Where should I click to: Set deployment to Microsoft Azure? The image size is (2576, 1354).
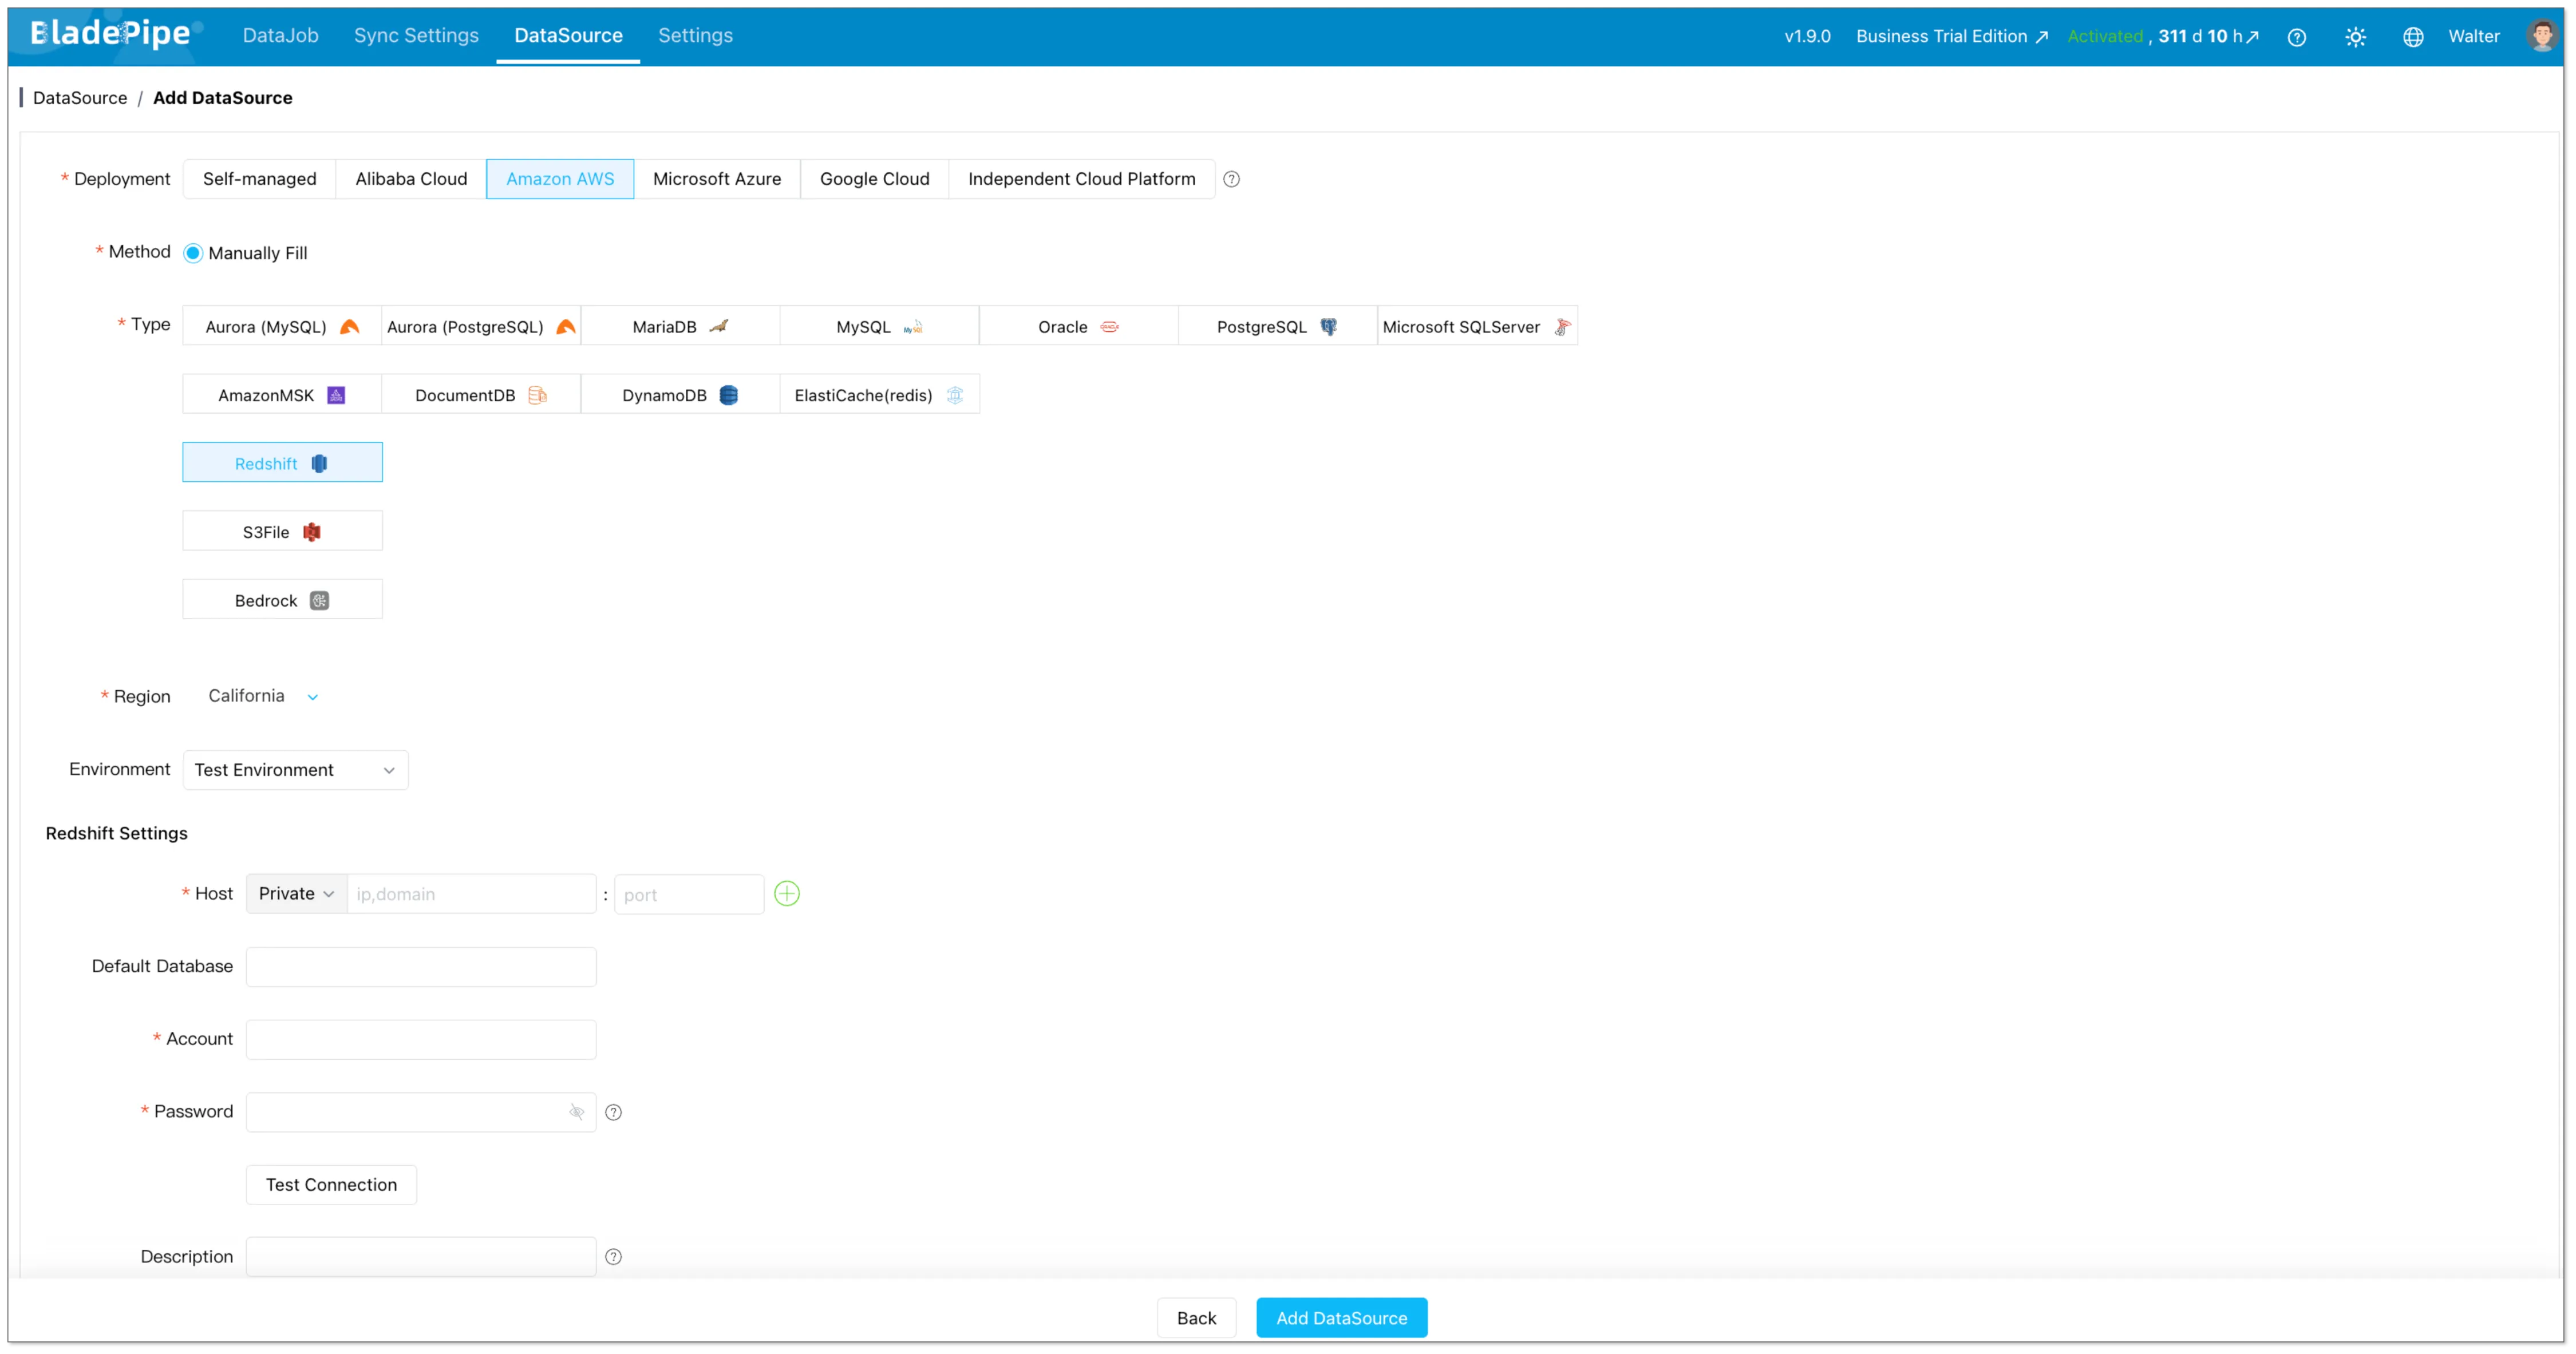717,179
